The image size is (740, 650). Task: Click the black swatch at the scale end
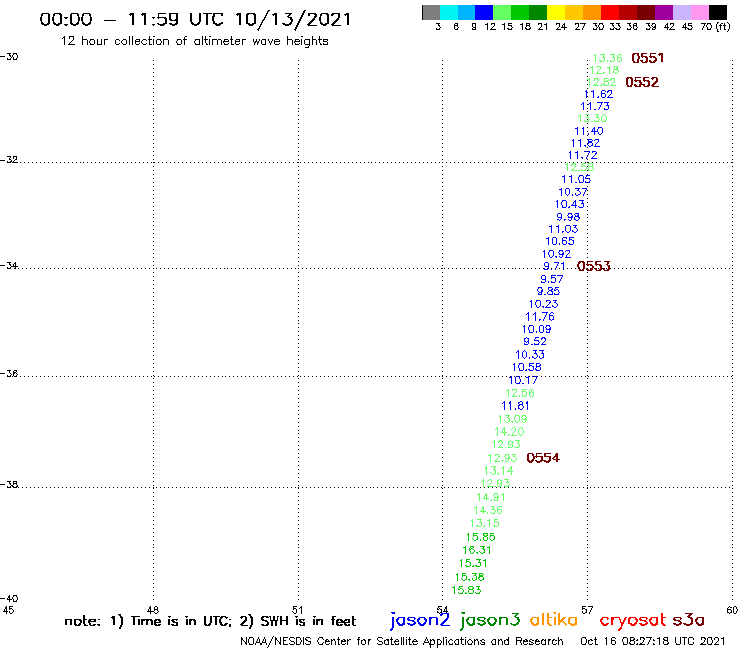tap(717, 12)
